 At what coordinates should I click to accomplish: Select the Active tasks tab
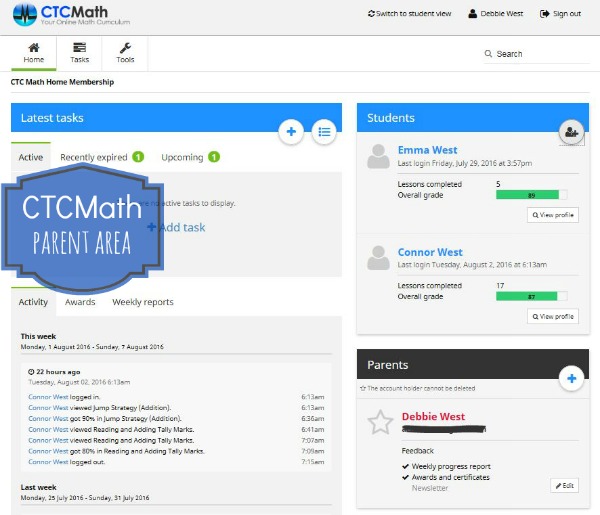(31, 157)
